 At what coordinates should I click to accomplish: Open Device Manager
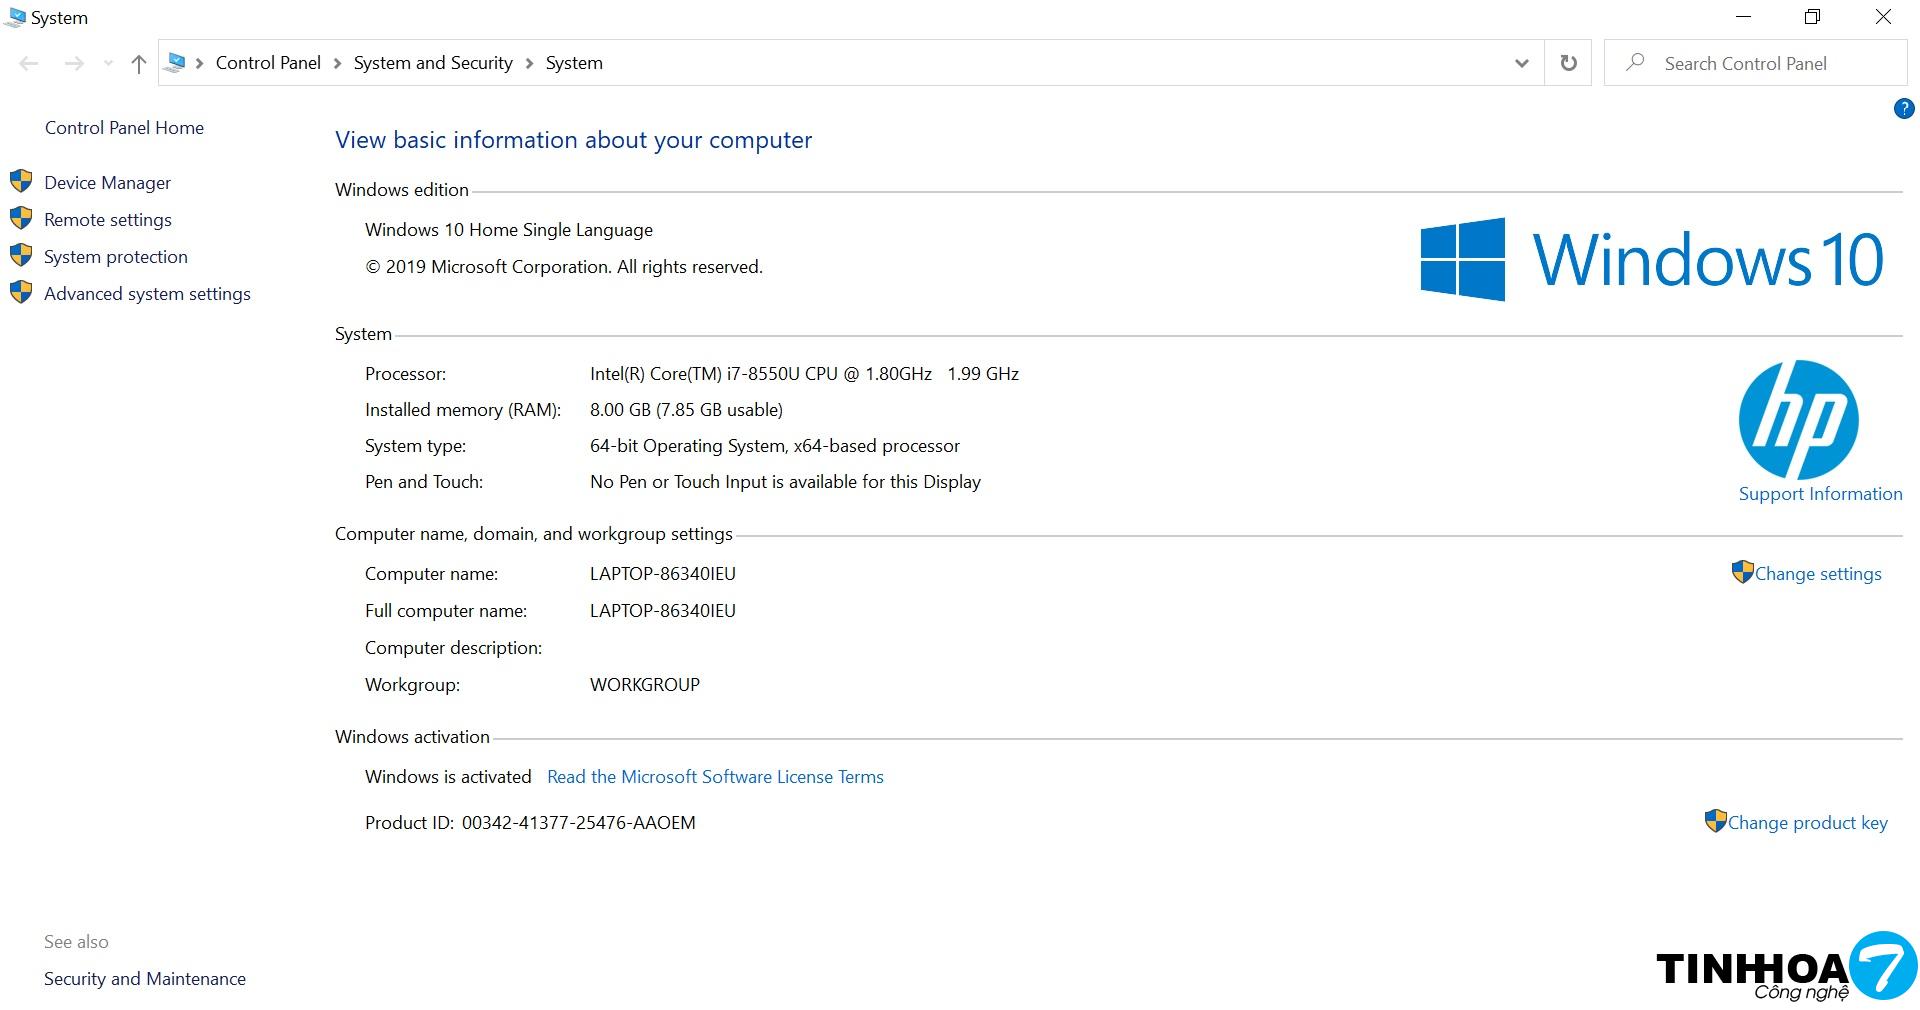[107, 183]
